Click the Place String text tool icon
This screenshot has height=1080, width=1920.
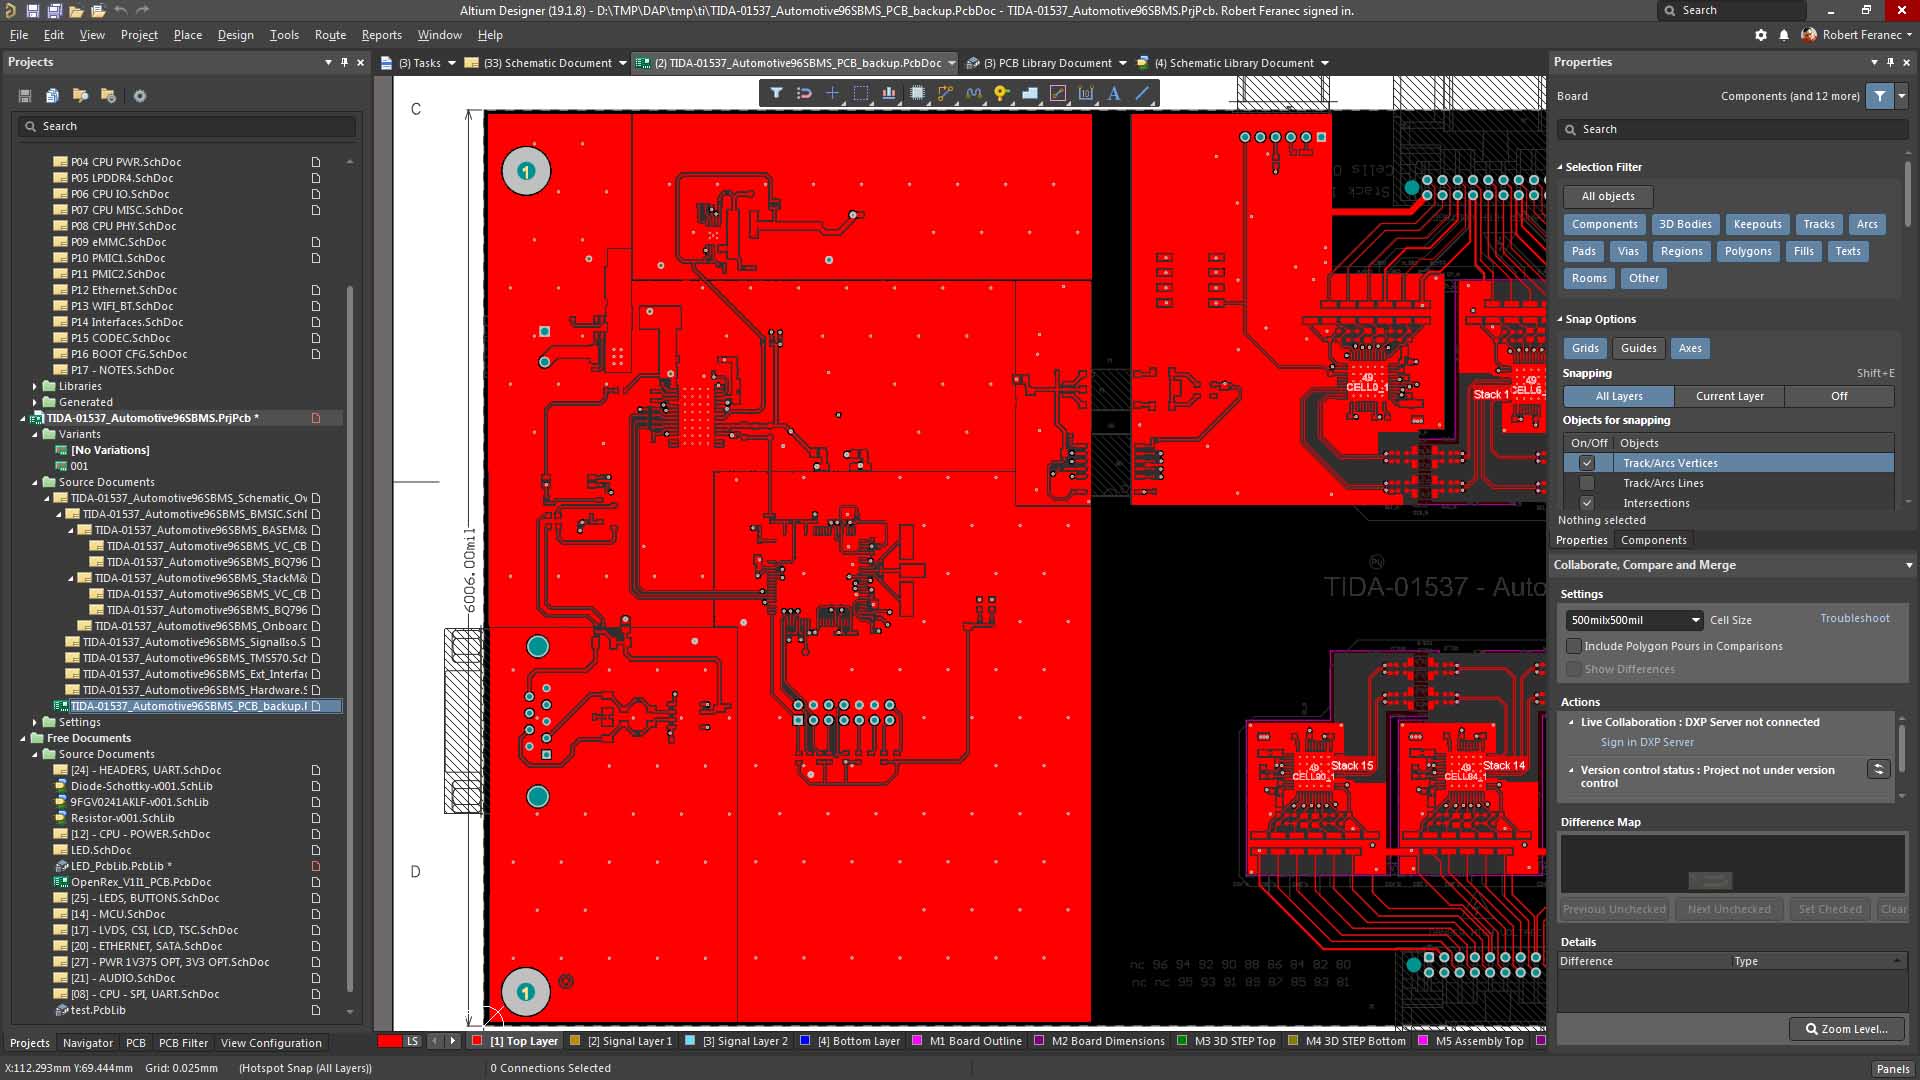1114,93
